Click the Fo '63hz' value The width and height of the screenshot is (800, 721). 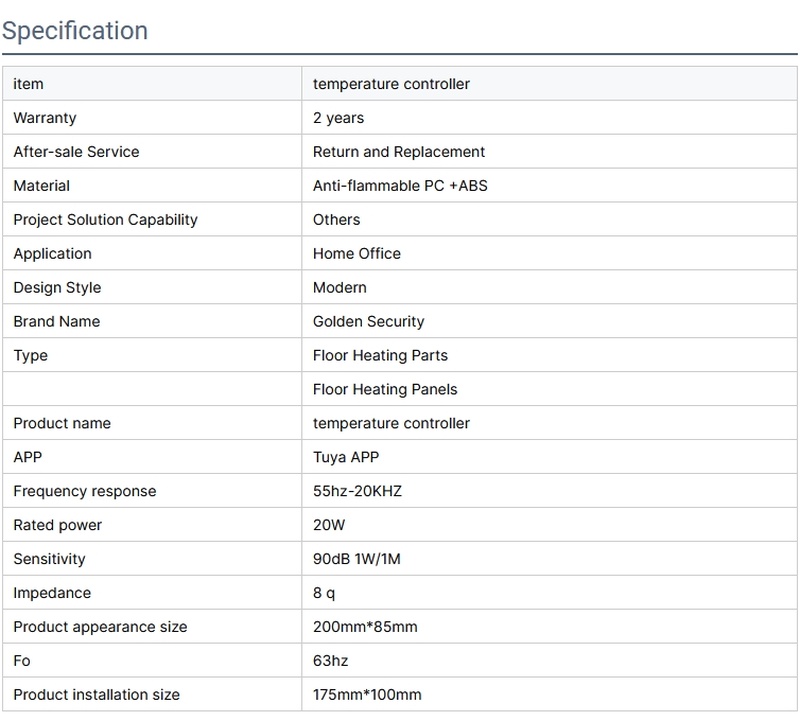tap(331, 662)
